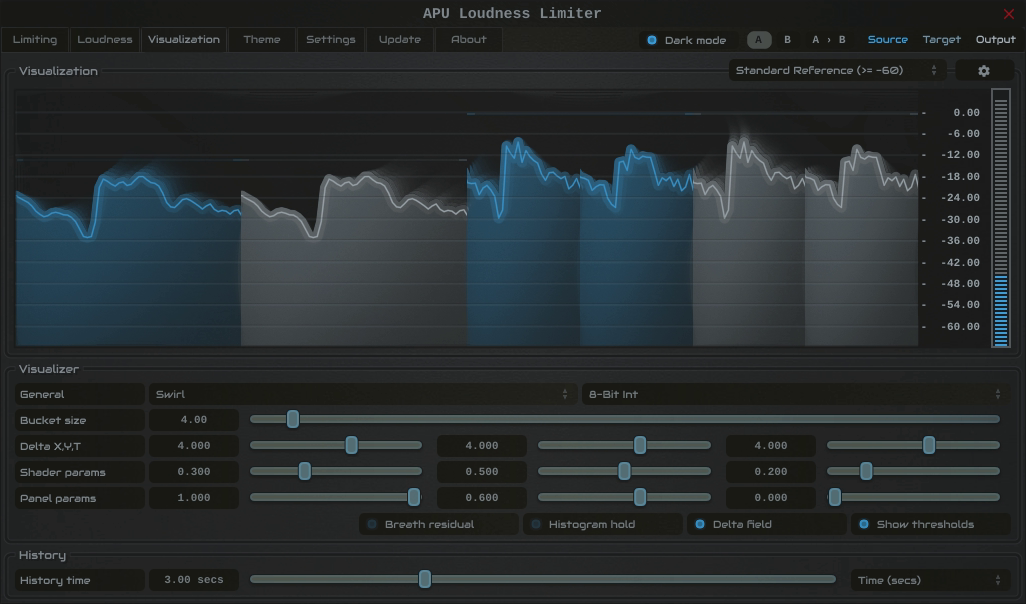Open the visualization gear settings
Image resolution: width=1026 pixels, height=604 pixels.
click(x=984, y=71)
